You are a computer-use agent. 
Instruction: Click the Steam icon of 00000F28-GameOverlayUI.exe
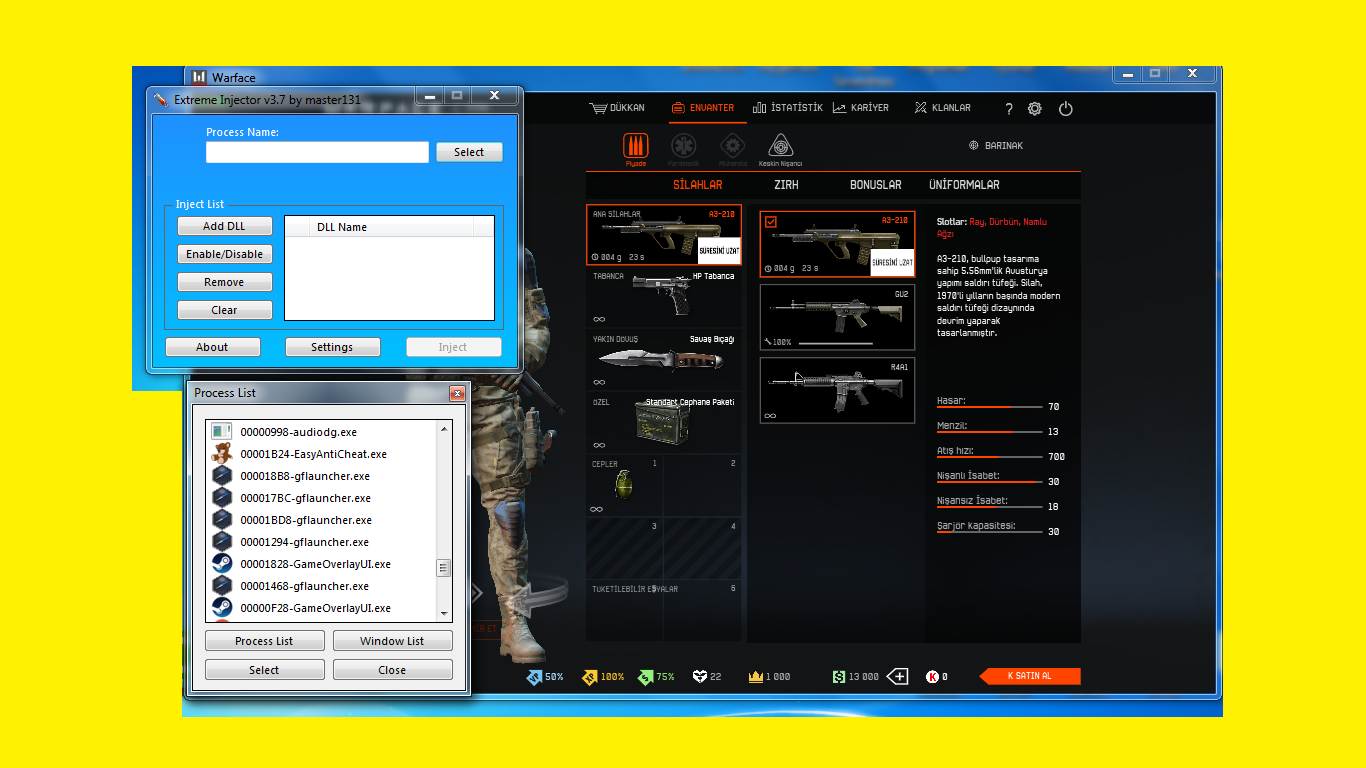click(222, 608)
